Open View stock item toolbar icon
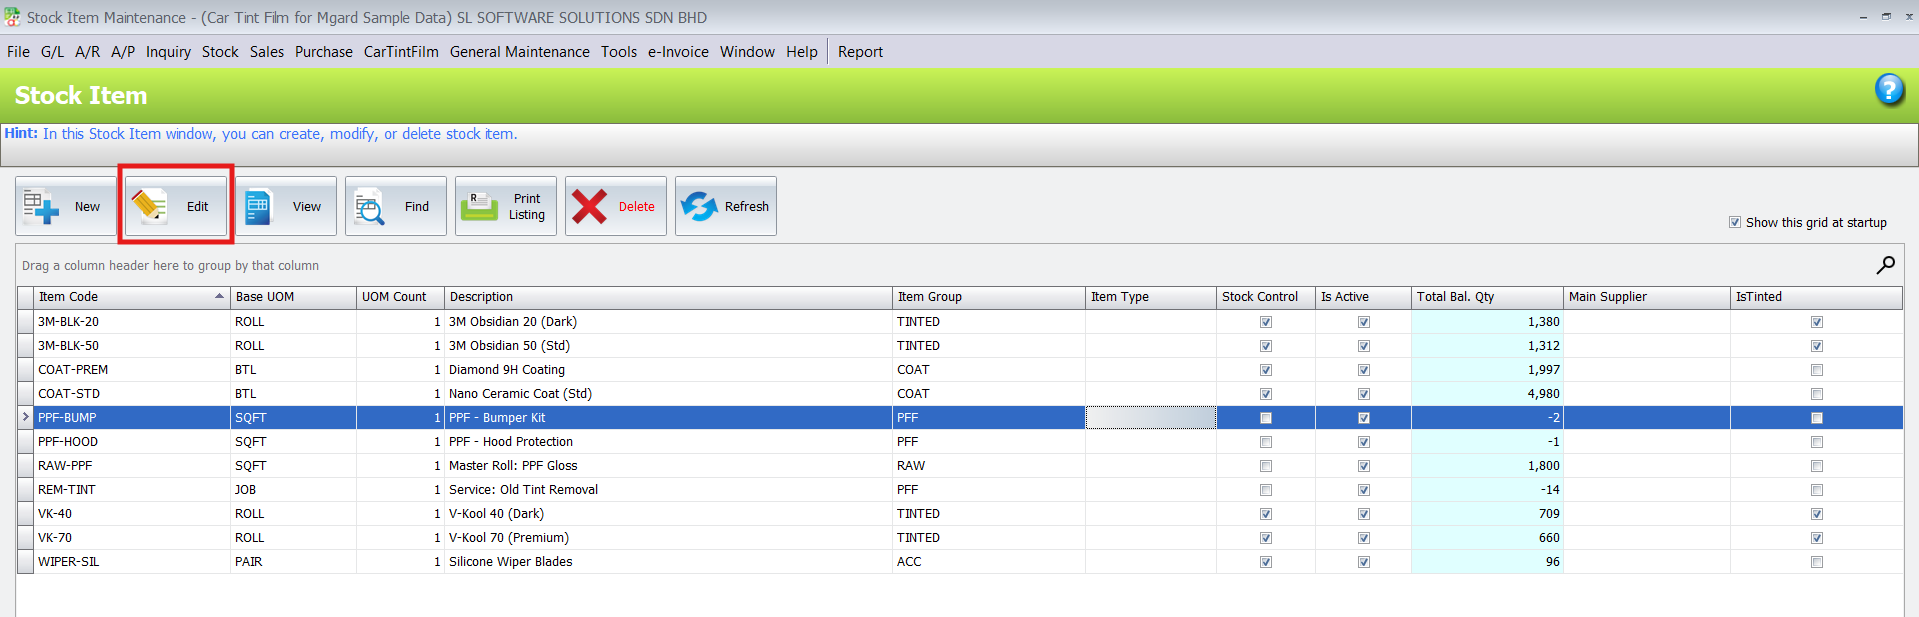 coord(259,207)
